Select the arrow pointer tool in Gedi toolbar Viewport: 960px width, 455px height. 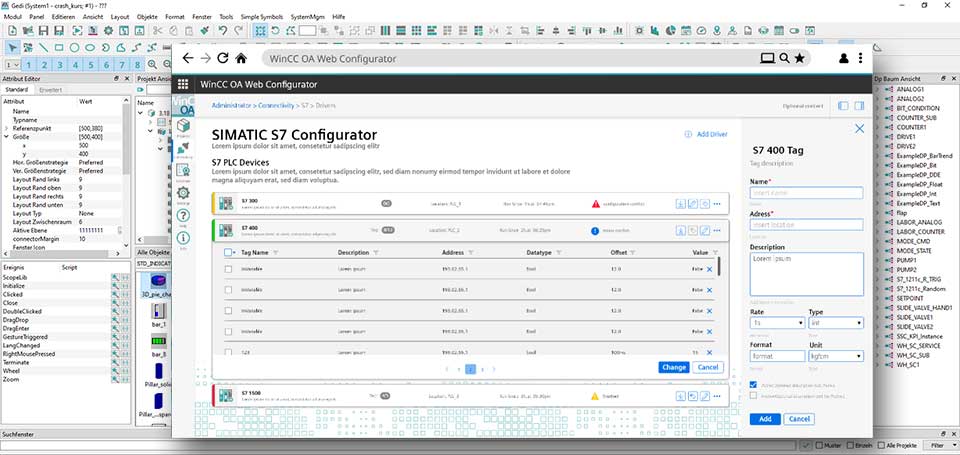click(13, 47)
